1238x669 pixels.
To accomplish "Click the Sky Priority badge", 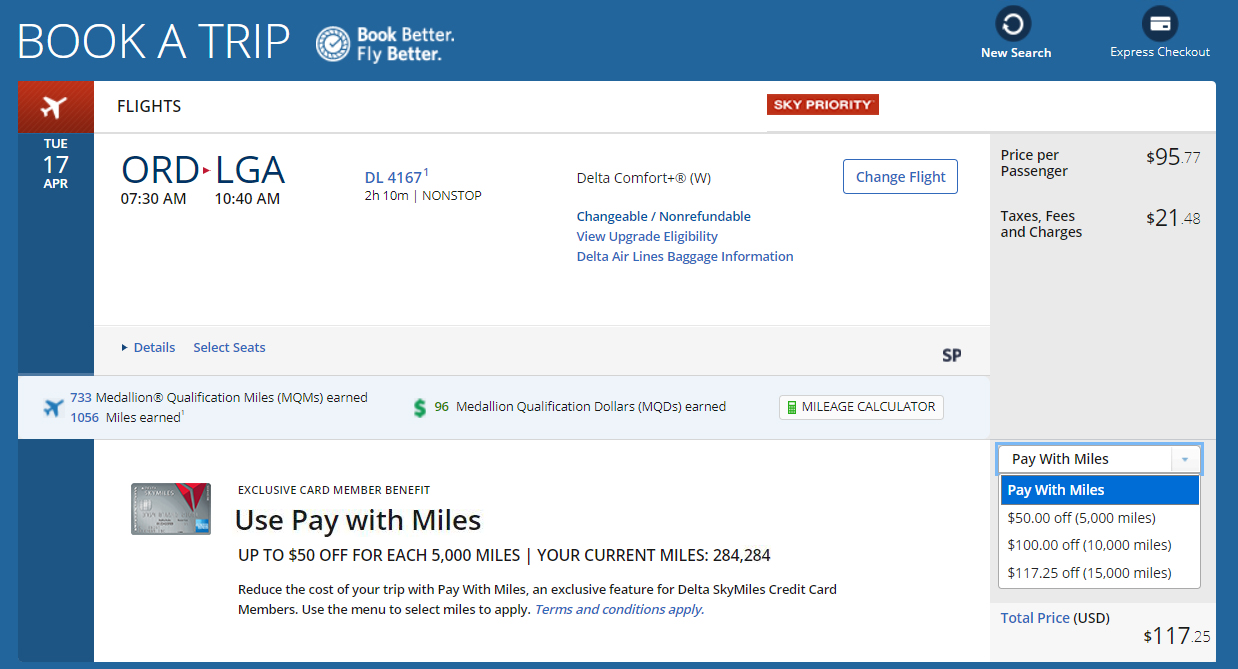I will tap(822, 103).
